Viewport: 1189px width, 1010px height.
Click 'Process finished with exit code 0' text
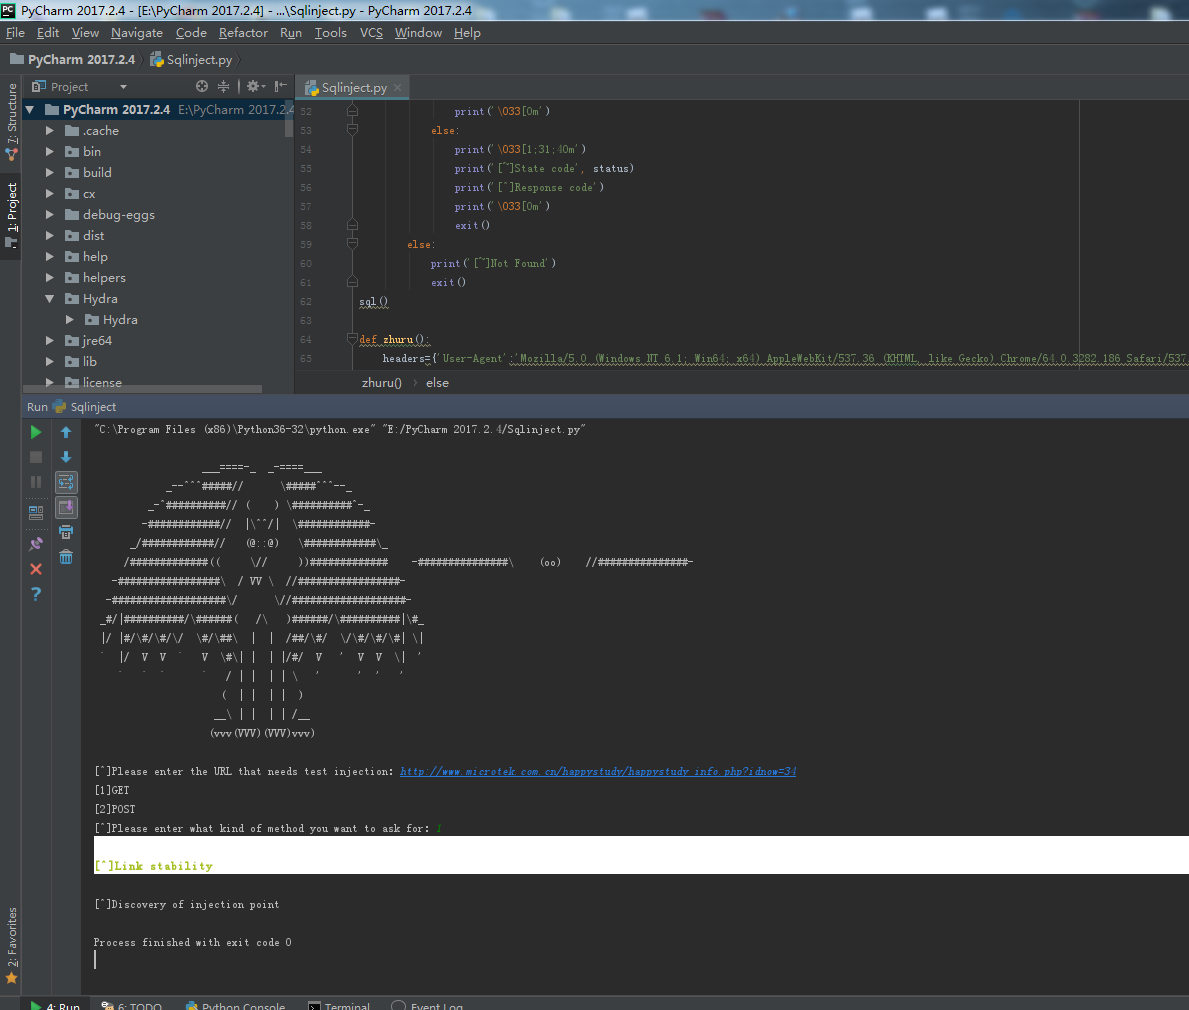pyautogui.click(x=193, y=942)
